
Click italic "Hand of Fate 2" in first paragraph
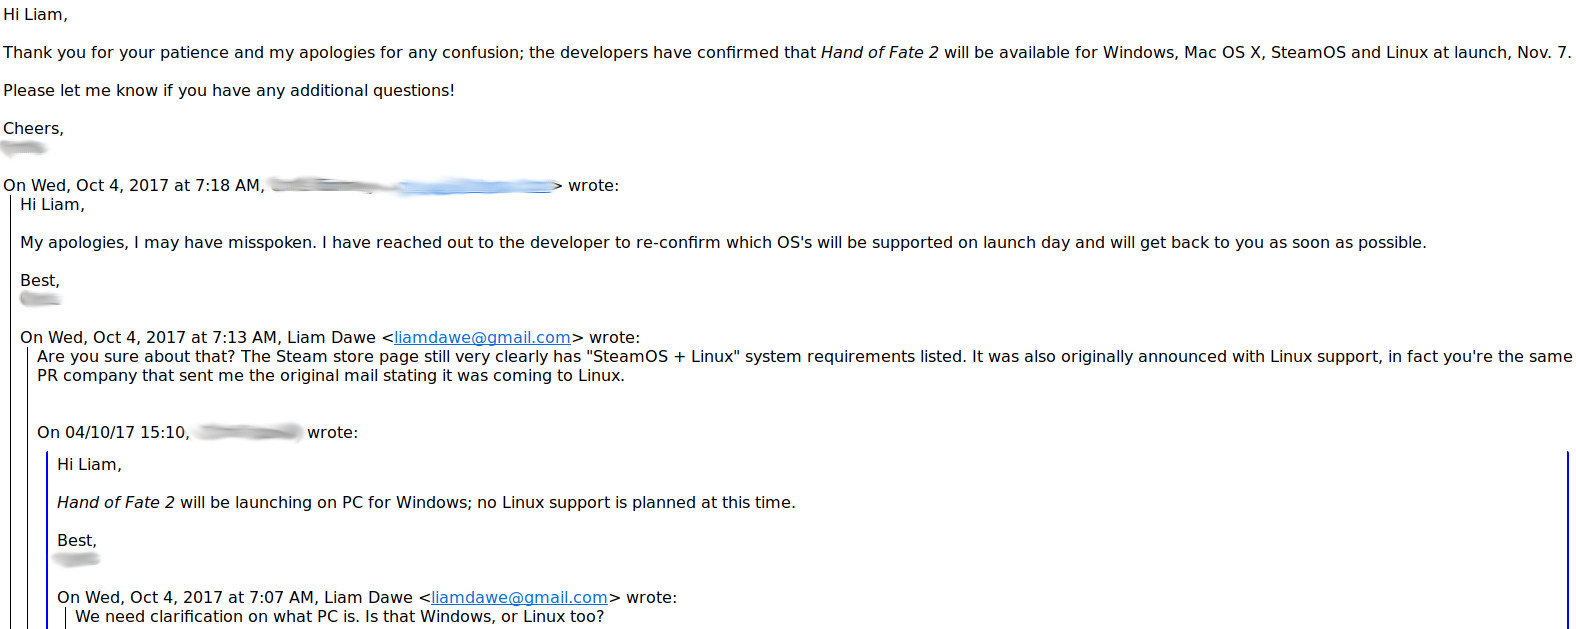(880, 53)
